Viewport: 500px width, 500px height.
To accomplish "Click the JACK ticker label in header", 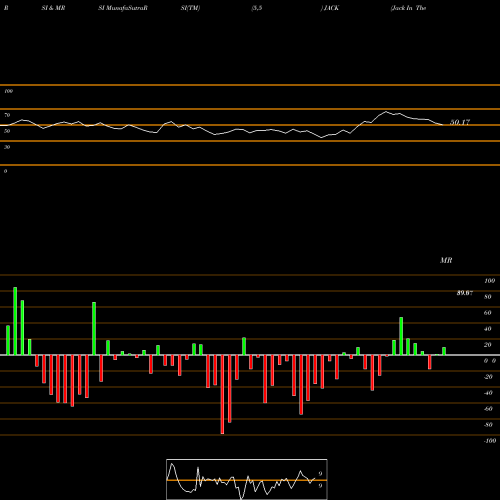I will 331,8.
